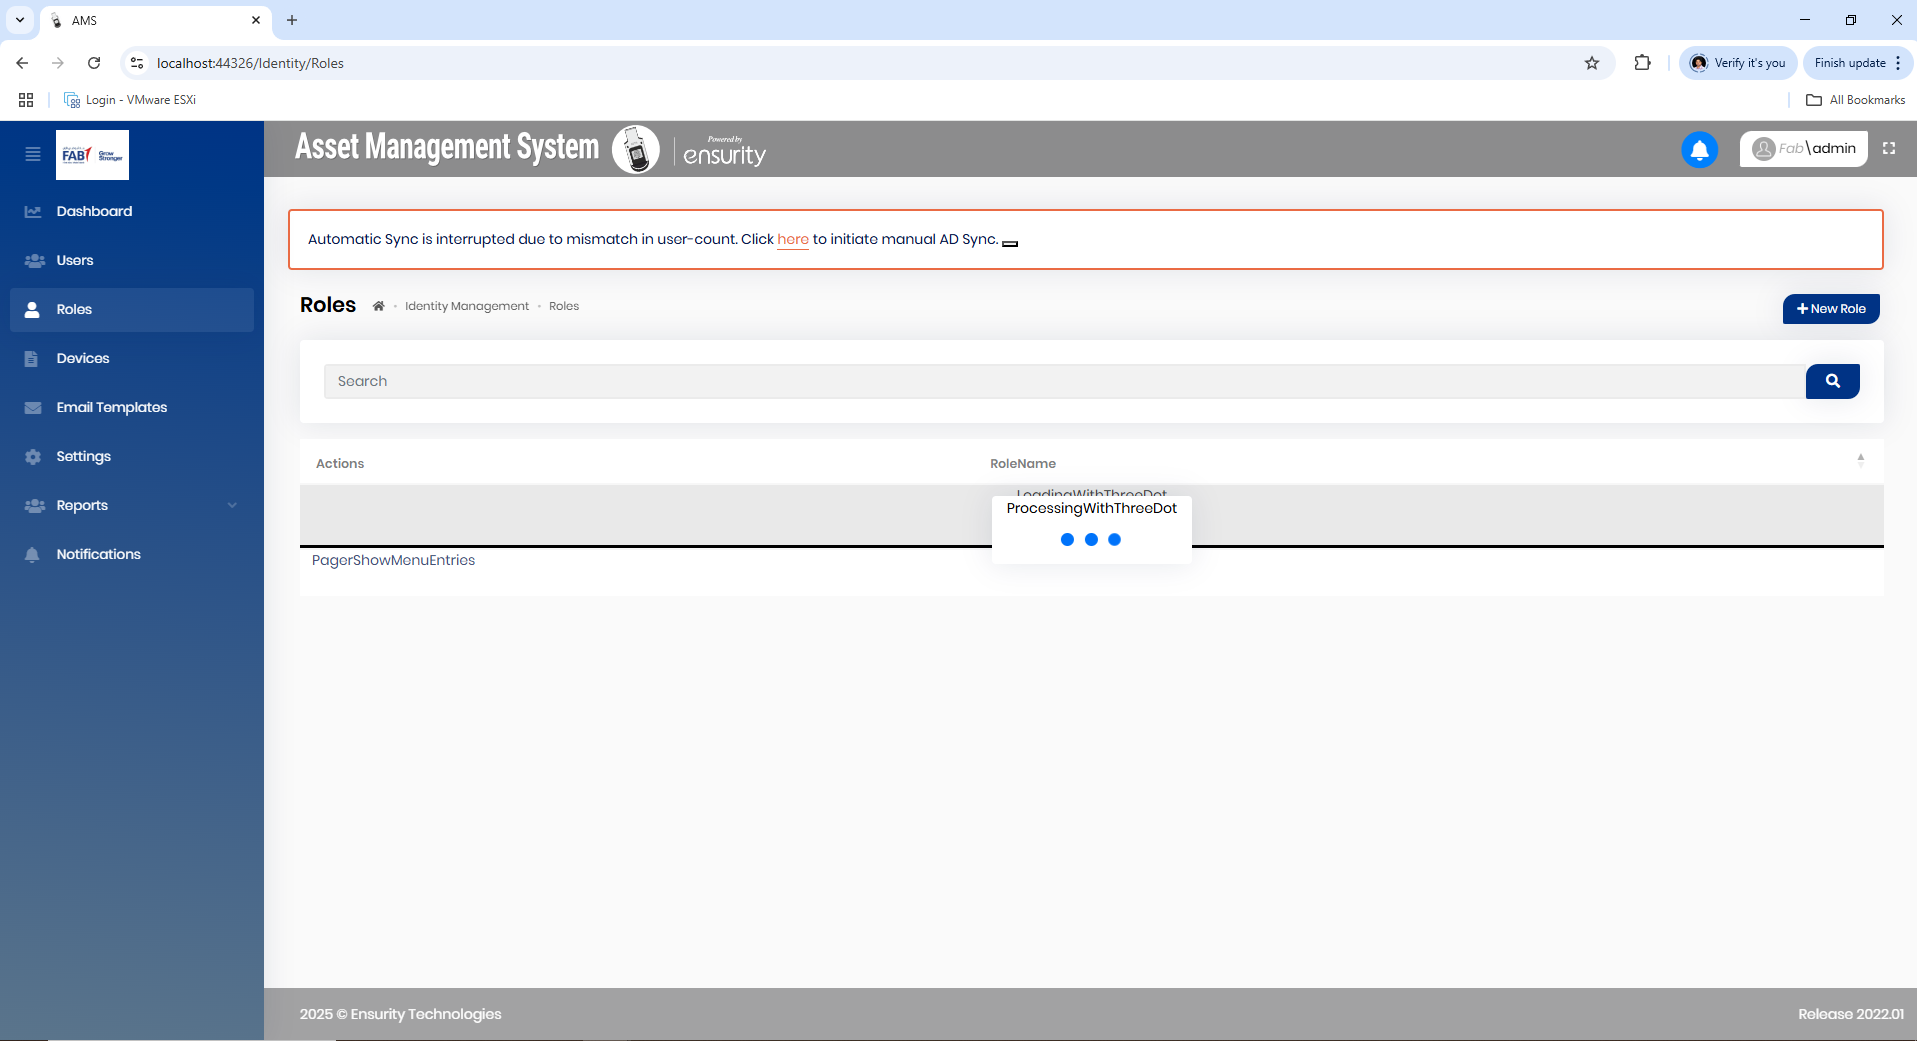The height and width of the screenshot is (1041, 1917).
Task: Open browser extensions puzzle icon
Action: pos(1642,63)
